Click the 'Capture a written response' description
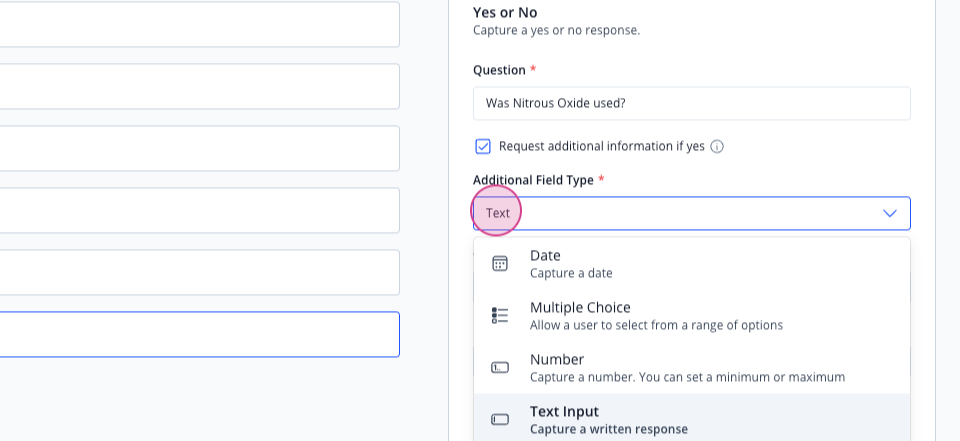Screen dimensions: 960x441 coord(609,429)
